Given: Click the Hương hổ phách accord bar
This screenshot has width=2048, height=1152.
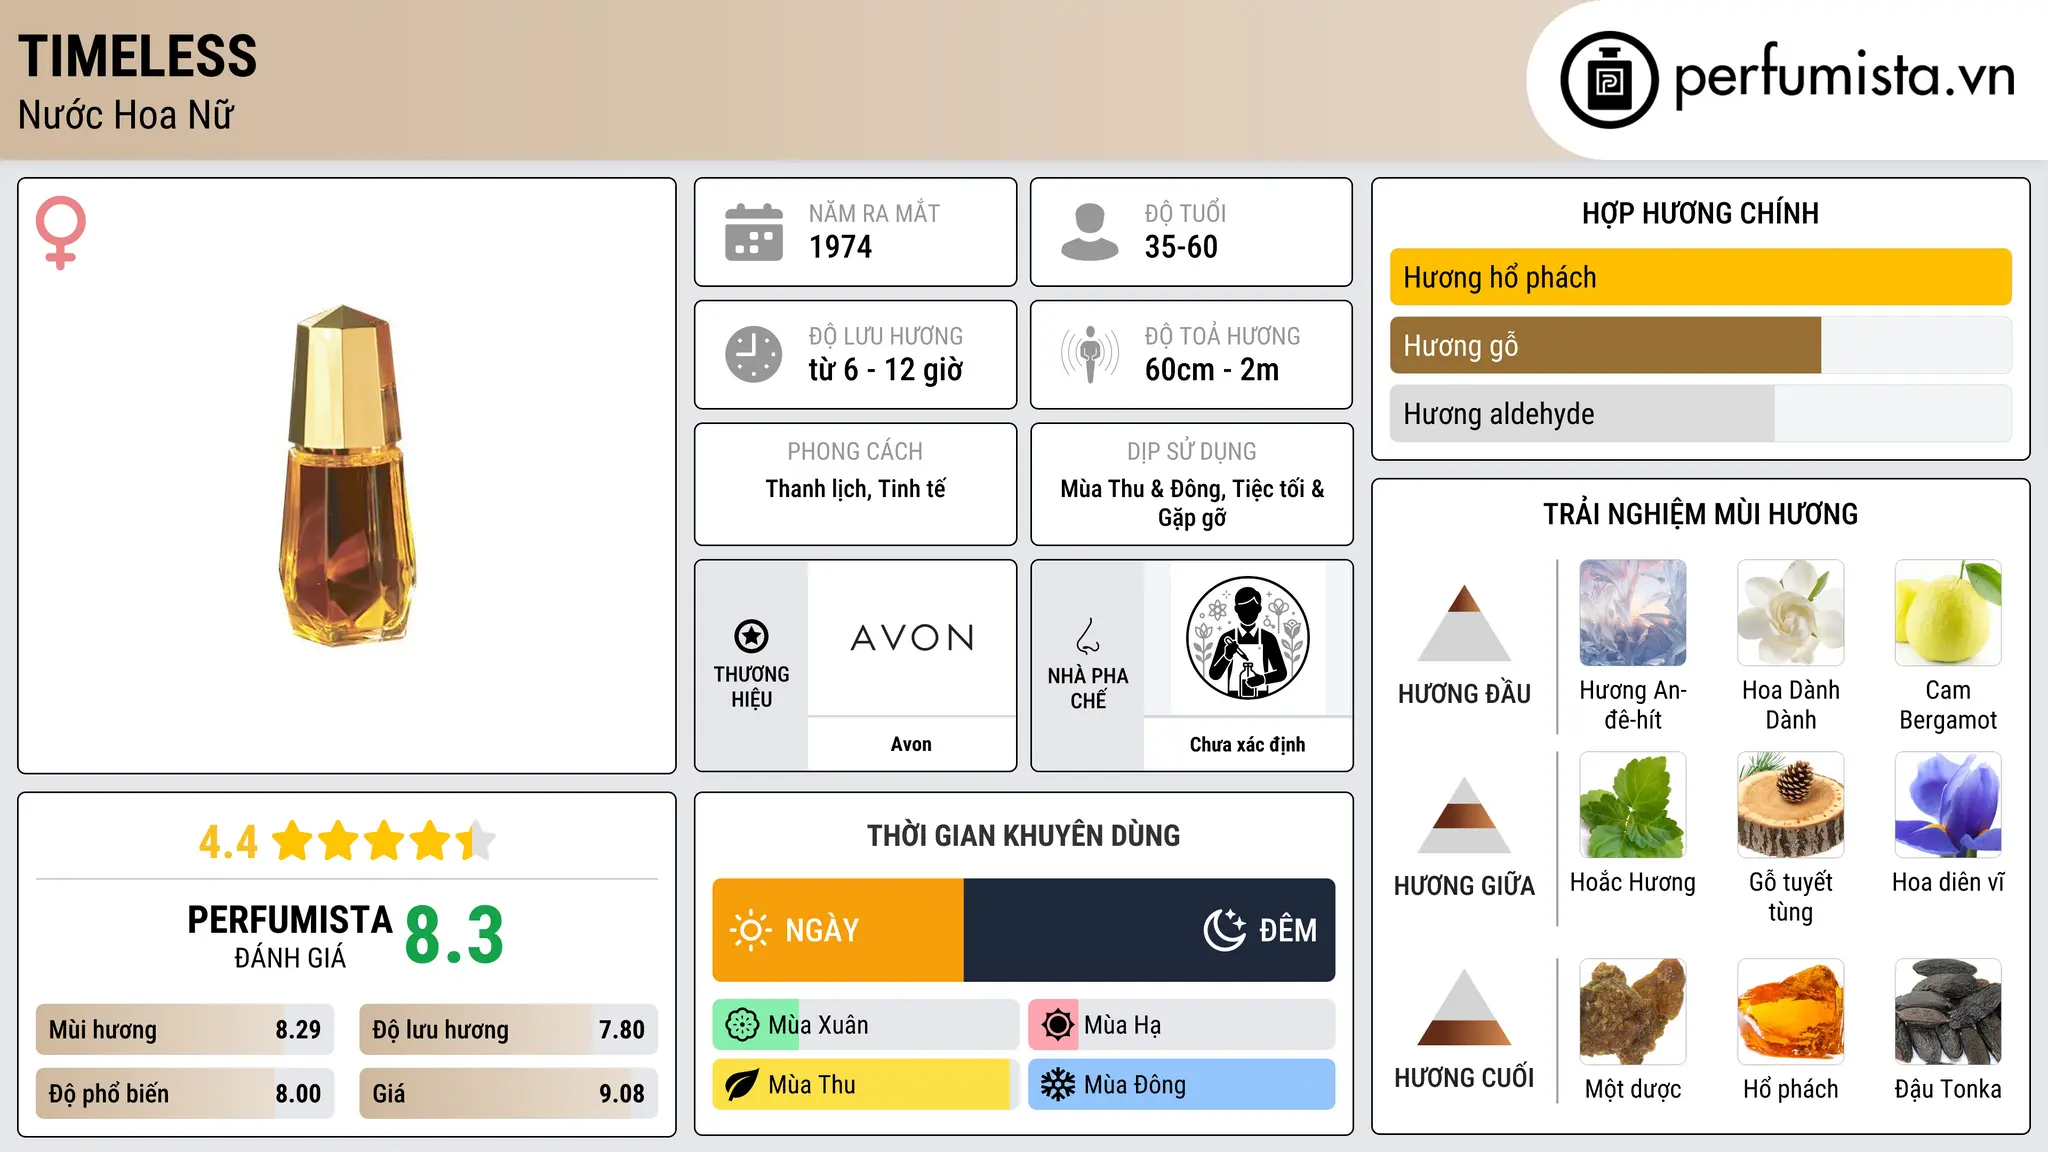Looking at the screenshot, I should click(1700, 277).
